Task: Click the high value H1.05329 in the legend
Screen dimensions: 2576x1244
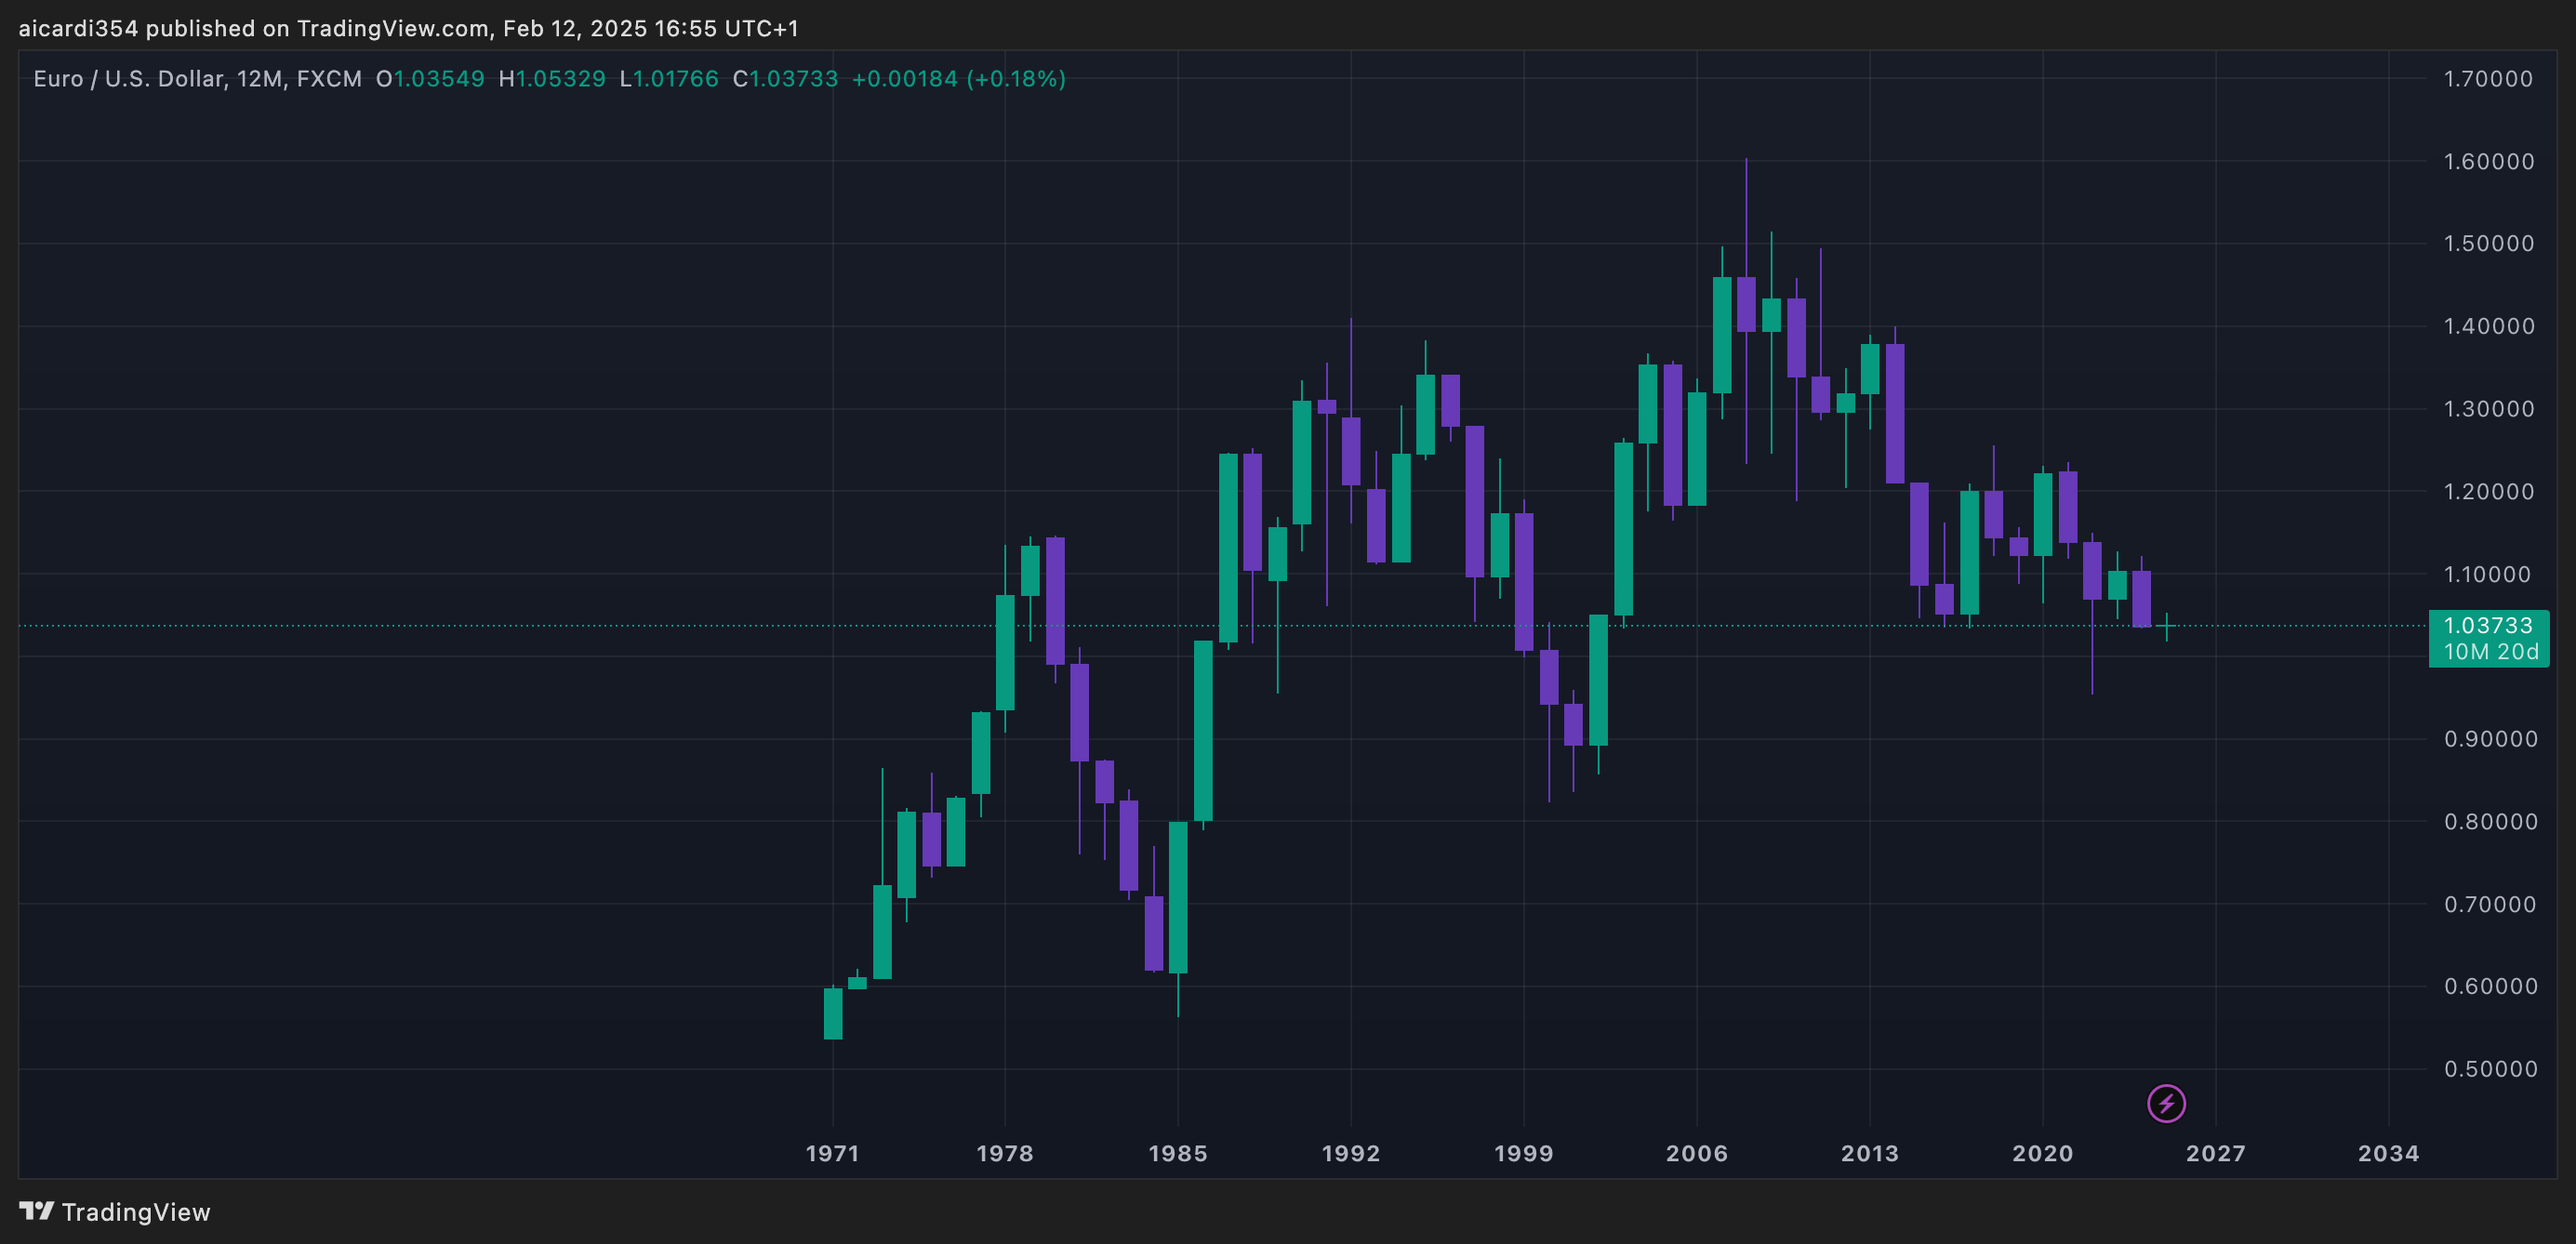Action: tap(552, 79)
